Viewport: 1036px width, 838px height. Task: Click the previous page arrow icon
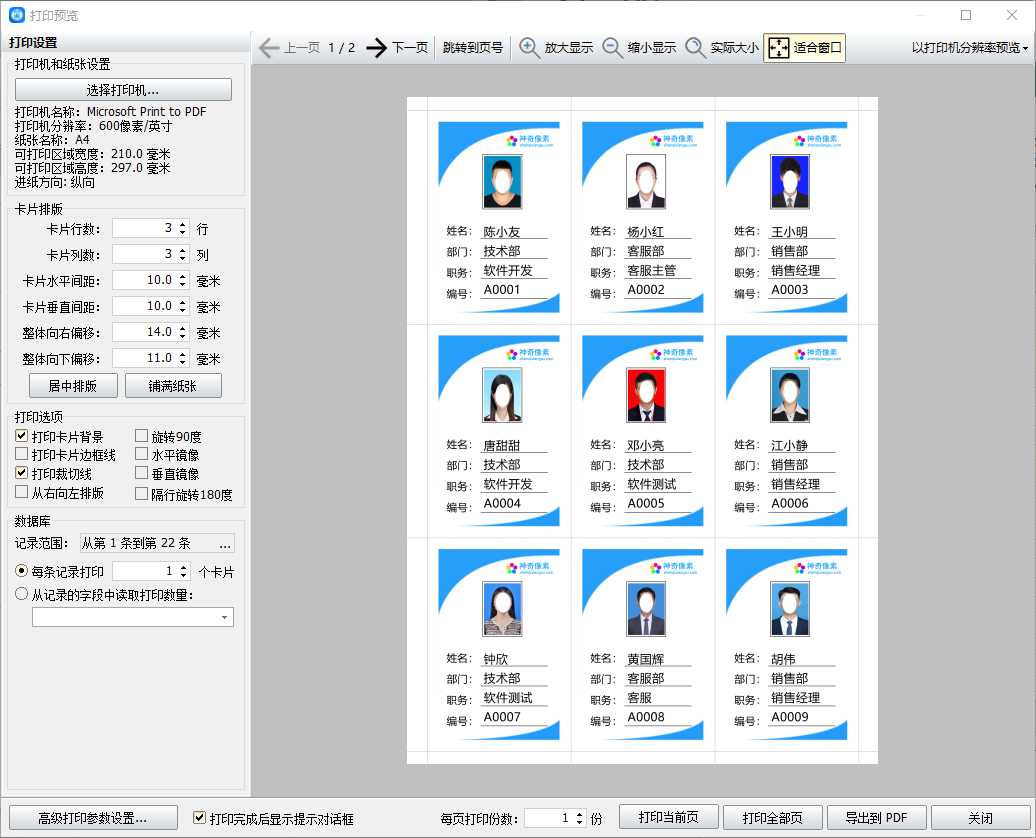tap(268, 48)
